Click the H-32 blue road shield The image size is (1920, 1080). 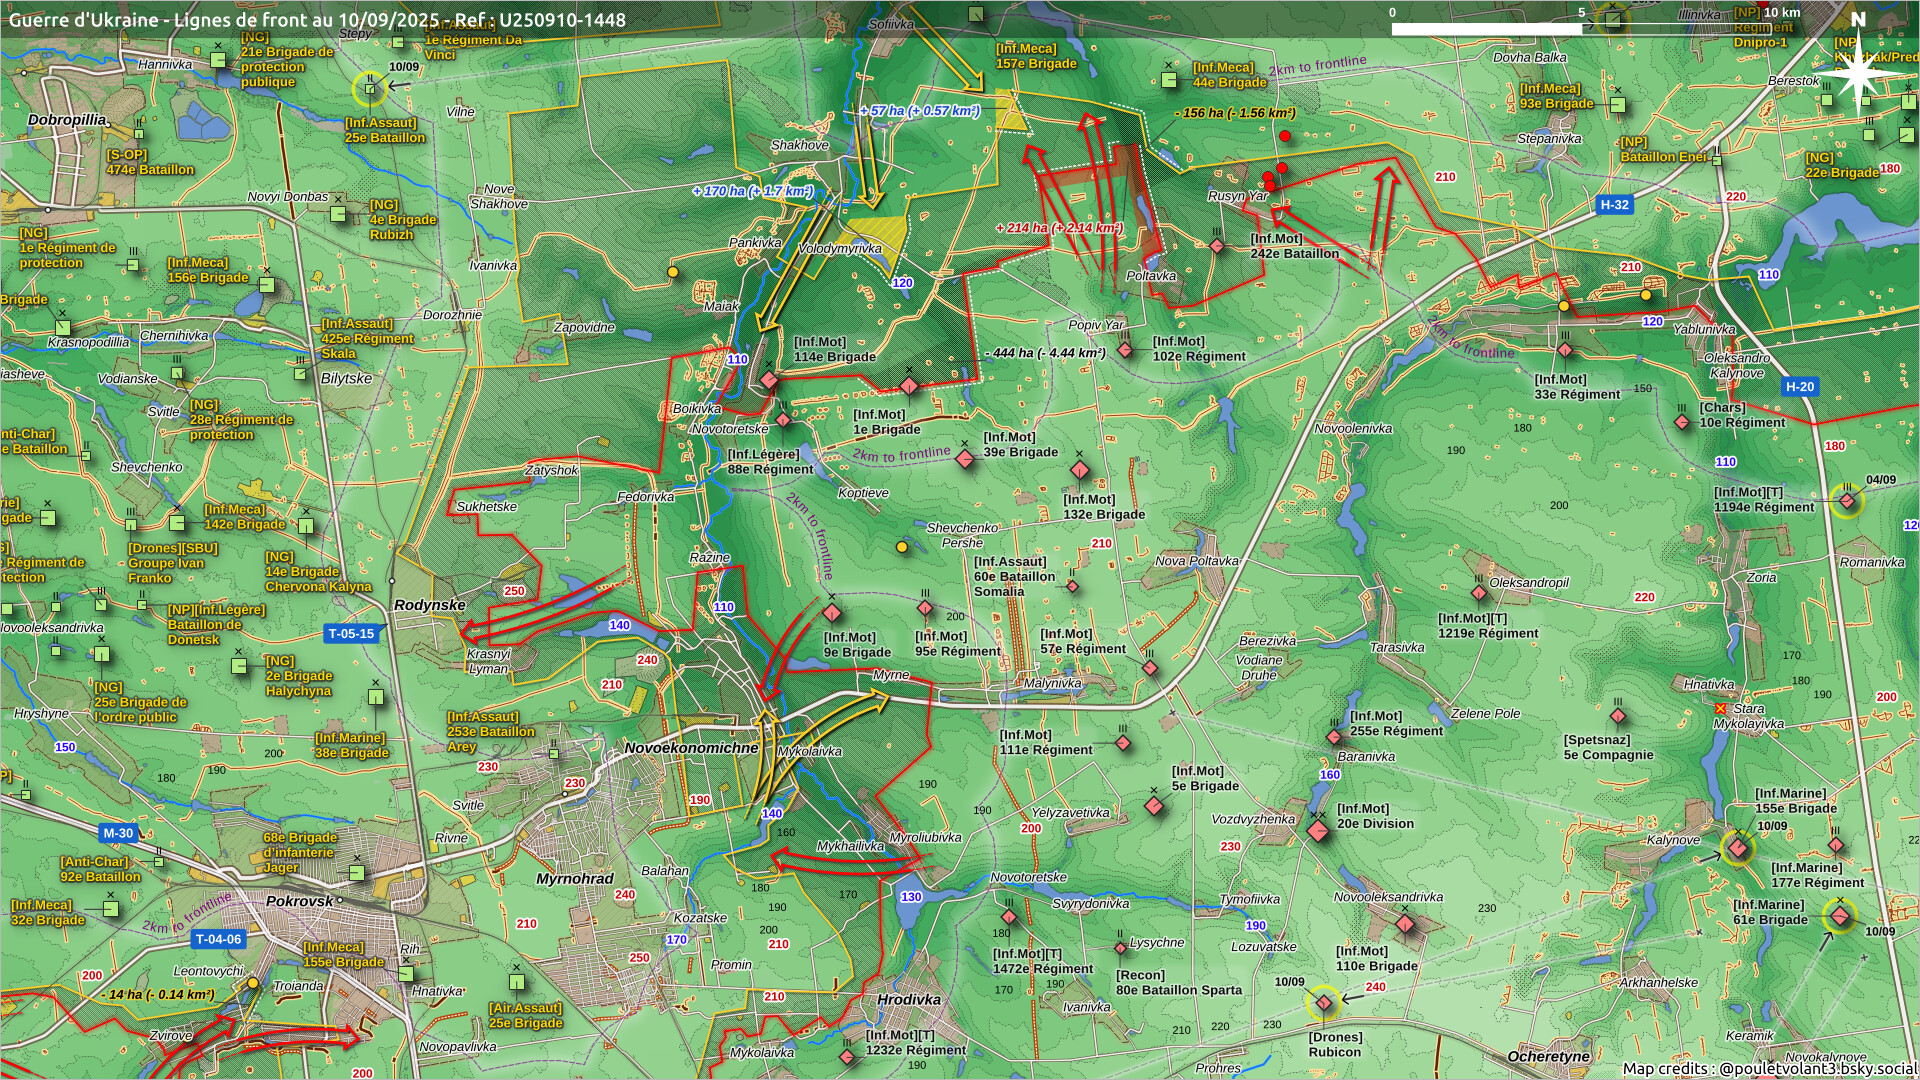(1614, 205)
